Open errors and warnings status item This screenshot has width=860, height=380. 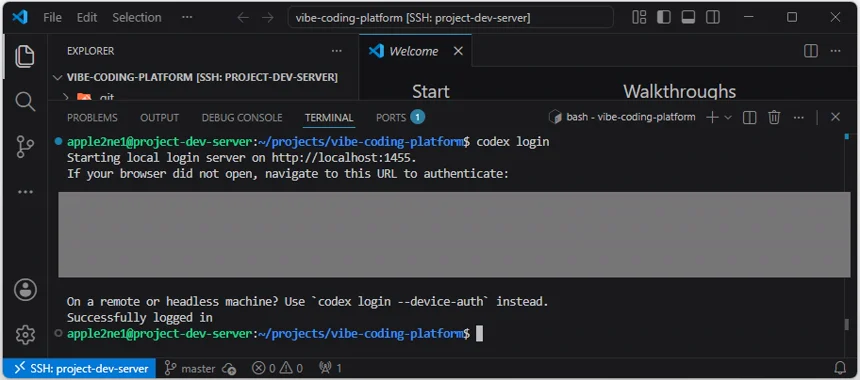pos(277,368)
